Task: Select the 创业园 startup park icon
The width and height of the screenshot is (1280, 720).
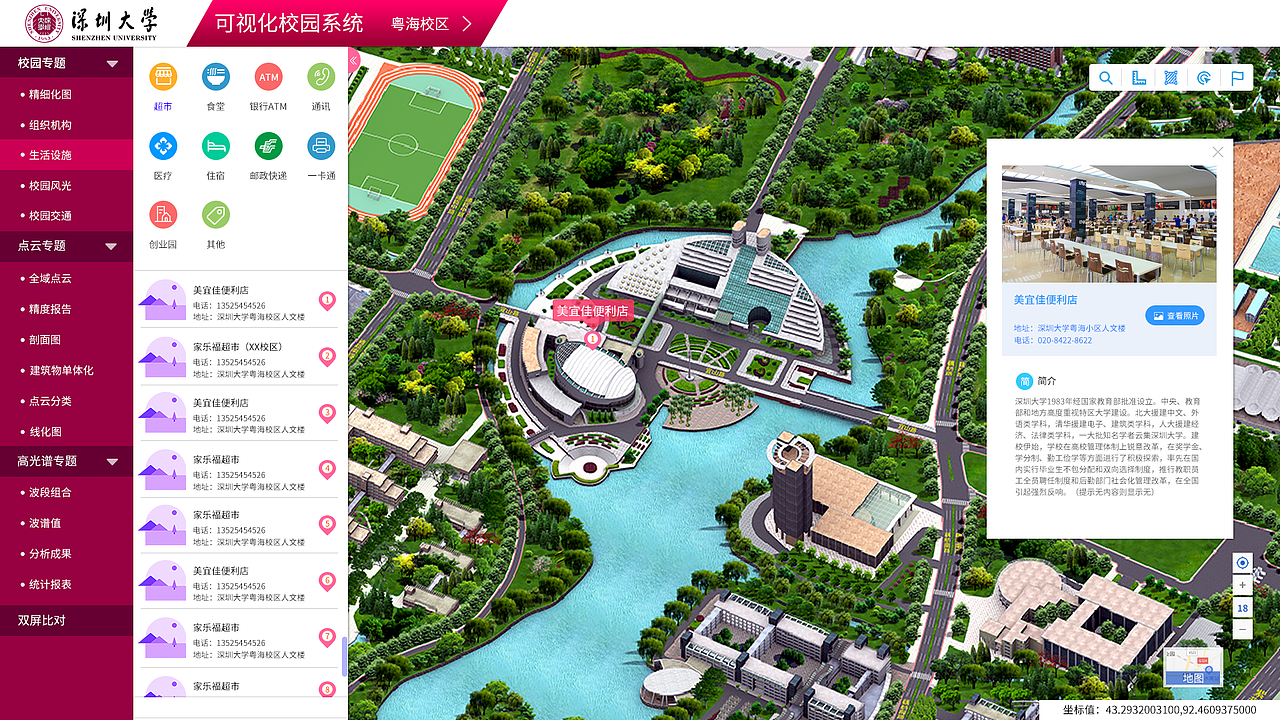Action: 163,214
